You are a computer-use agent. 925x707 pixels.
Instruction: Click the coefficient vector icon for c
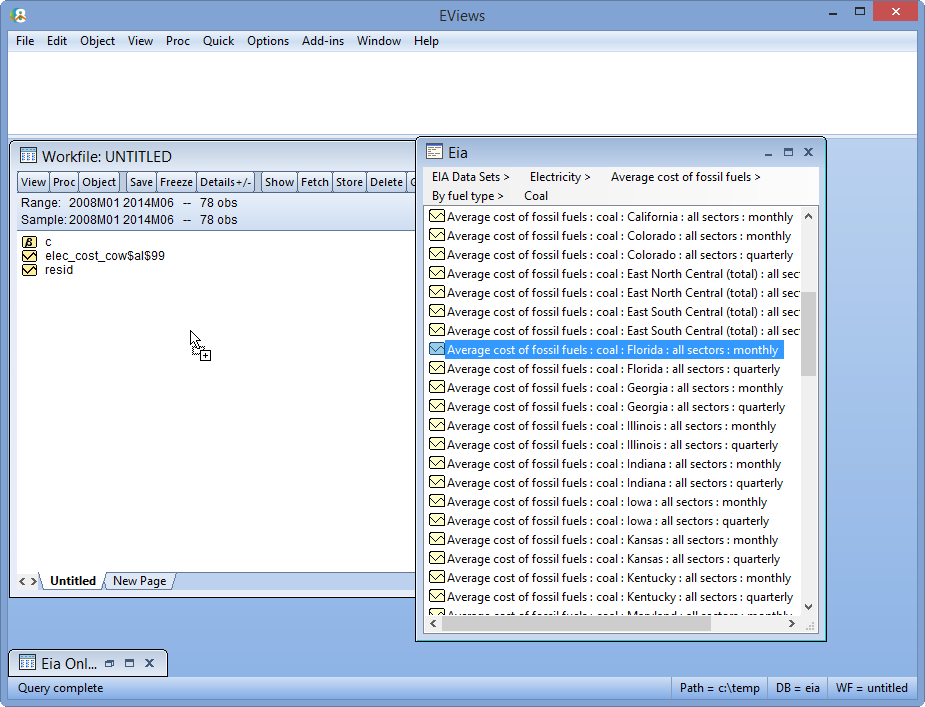(x=29, y=242)
